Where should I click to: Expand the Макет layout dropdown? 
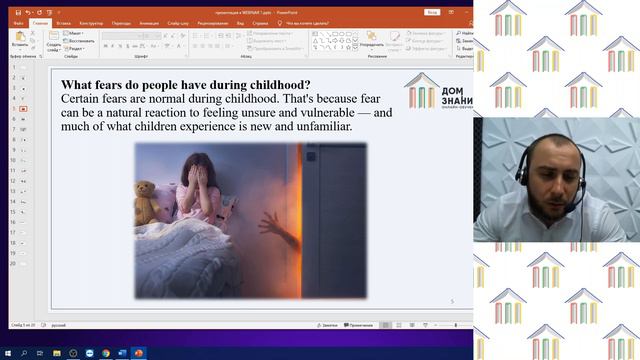(x=73, y=33)
